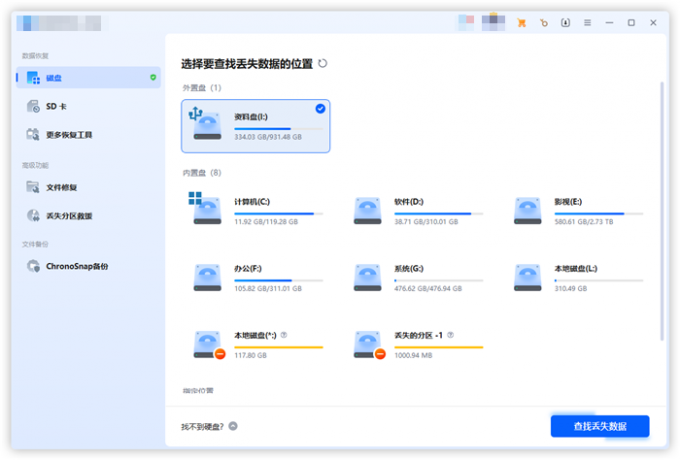
Task: Click the ChronoSnap backup icon
Action: coord(33,266)
